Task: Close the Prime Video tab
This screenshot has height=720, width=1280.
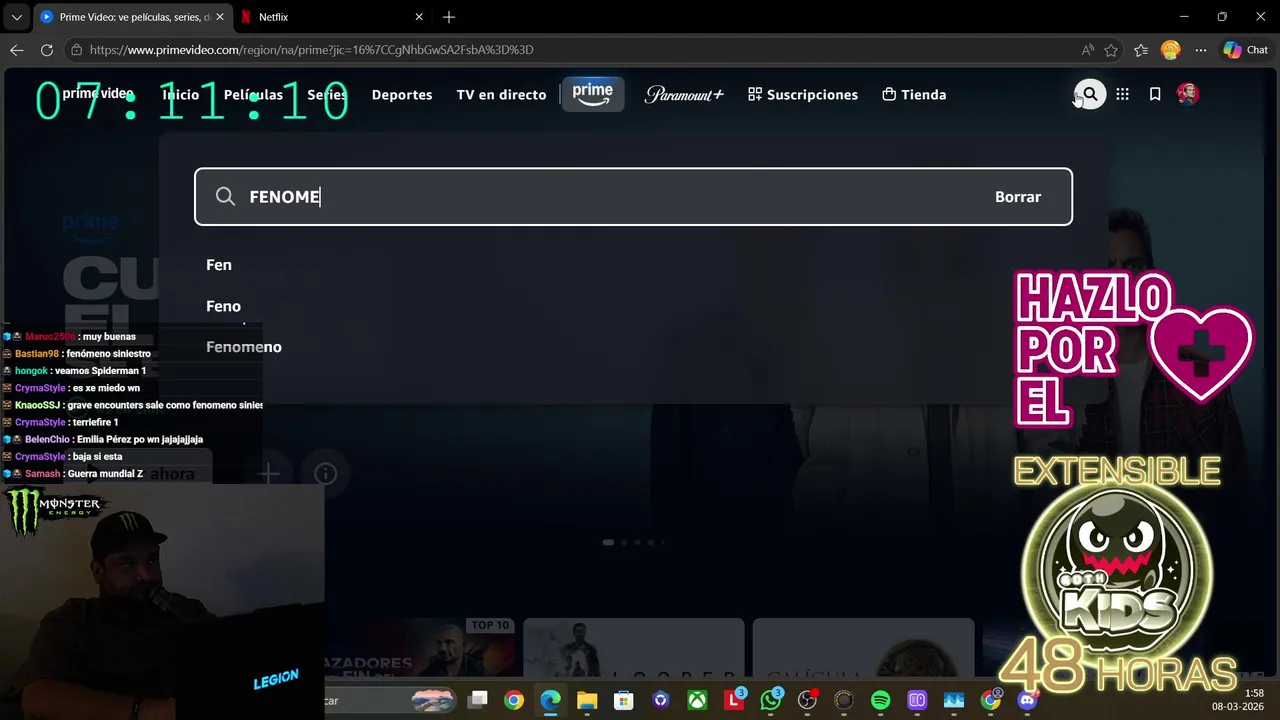Action: point(219,17)
